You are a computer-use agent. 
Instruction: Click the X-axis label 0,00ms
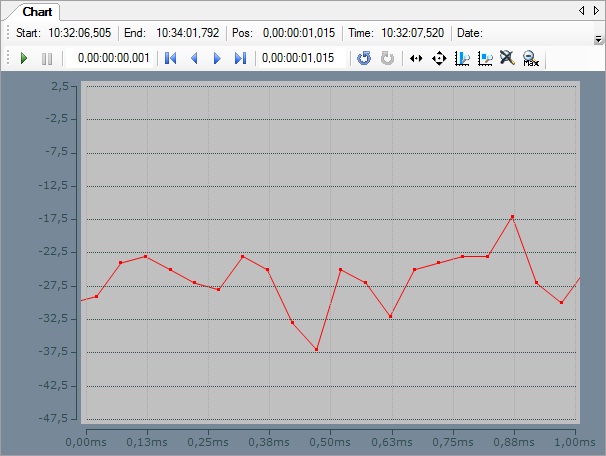[86, 442]
